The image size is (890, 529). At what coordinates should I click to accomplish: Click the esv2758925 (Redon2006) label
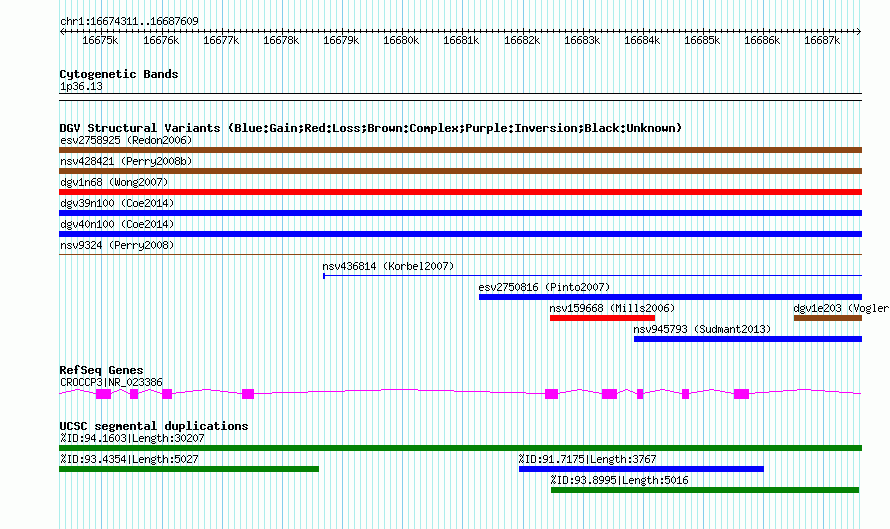(126, 140)
